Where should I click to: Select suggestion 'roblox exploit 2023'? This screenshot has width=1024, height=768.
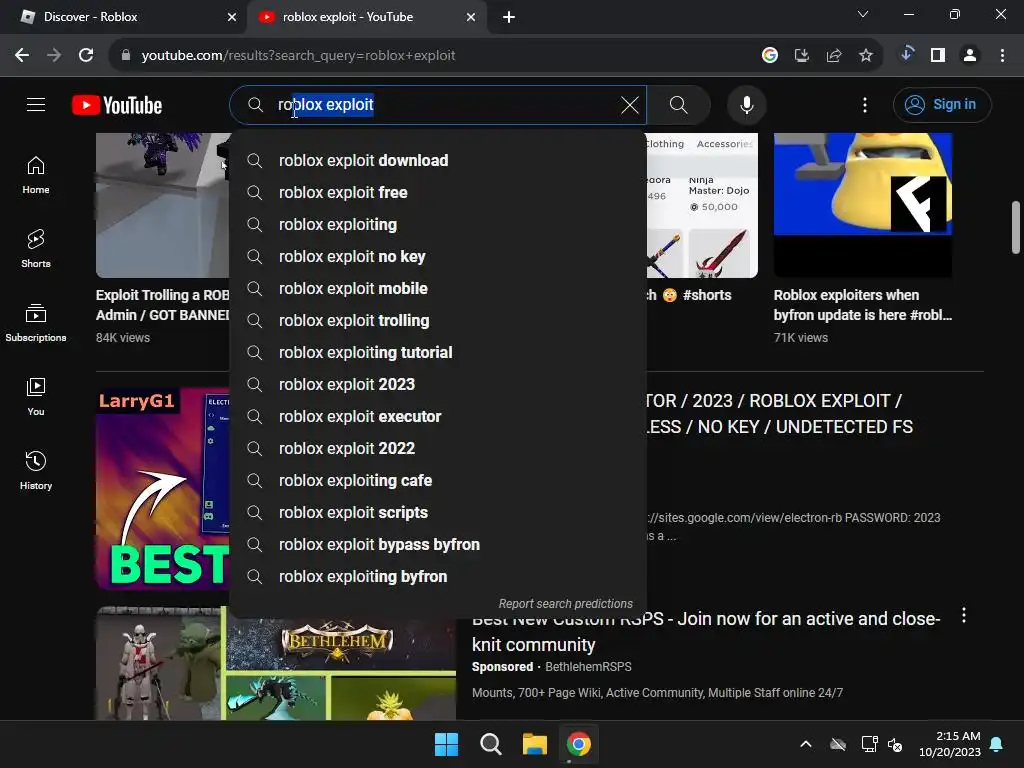(438, 385)
